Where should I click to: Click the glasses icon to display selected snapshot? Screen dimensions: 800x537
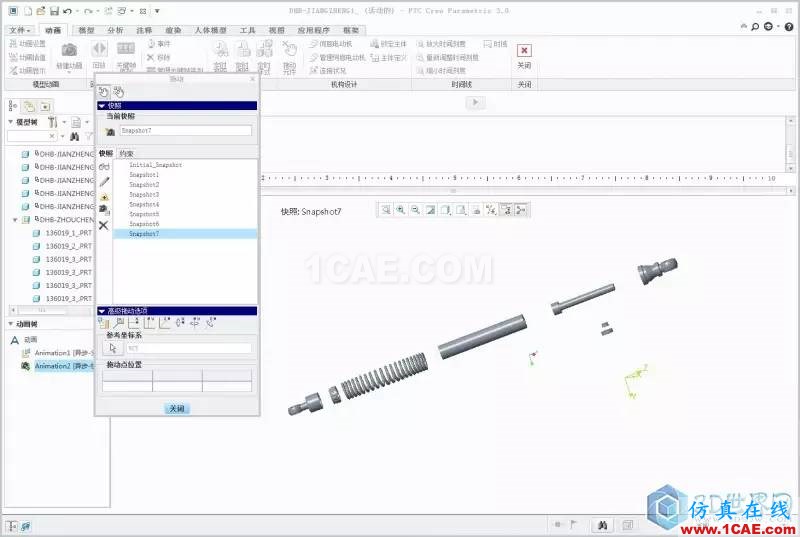(x=104, y=167)
